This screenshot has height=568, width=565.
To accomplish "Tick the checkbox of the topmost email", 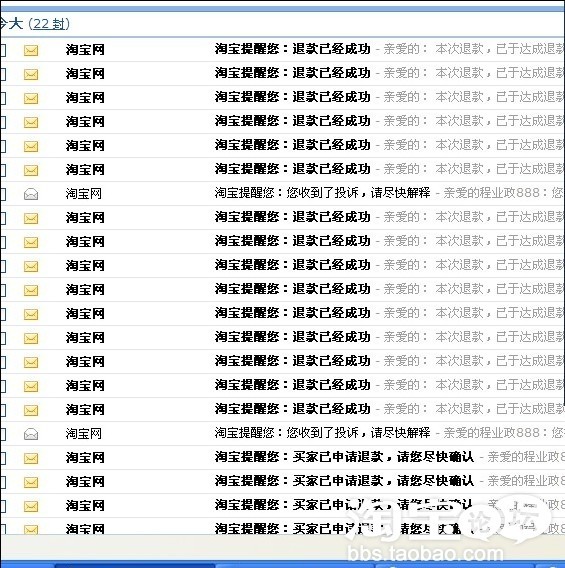I will [x=3, y=50].
